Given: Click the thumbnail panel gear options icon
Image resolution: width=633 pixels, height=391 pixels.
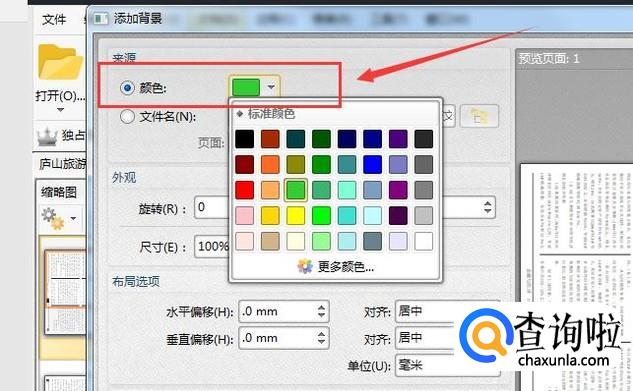Looking at the screenshot, I should [53, 218].
